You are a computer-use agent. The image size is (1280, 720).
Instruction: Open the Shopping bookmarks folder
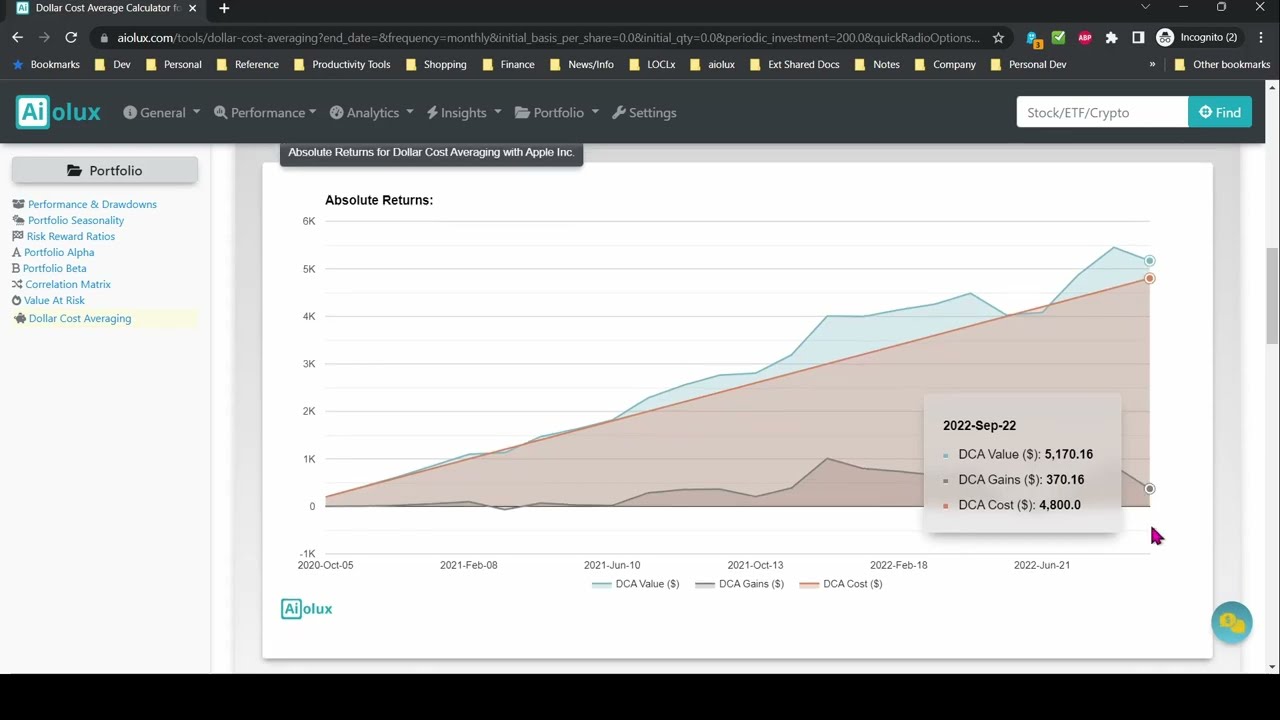click(x=435, y=64)
